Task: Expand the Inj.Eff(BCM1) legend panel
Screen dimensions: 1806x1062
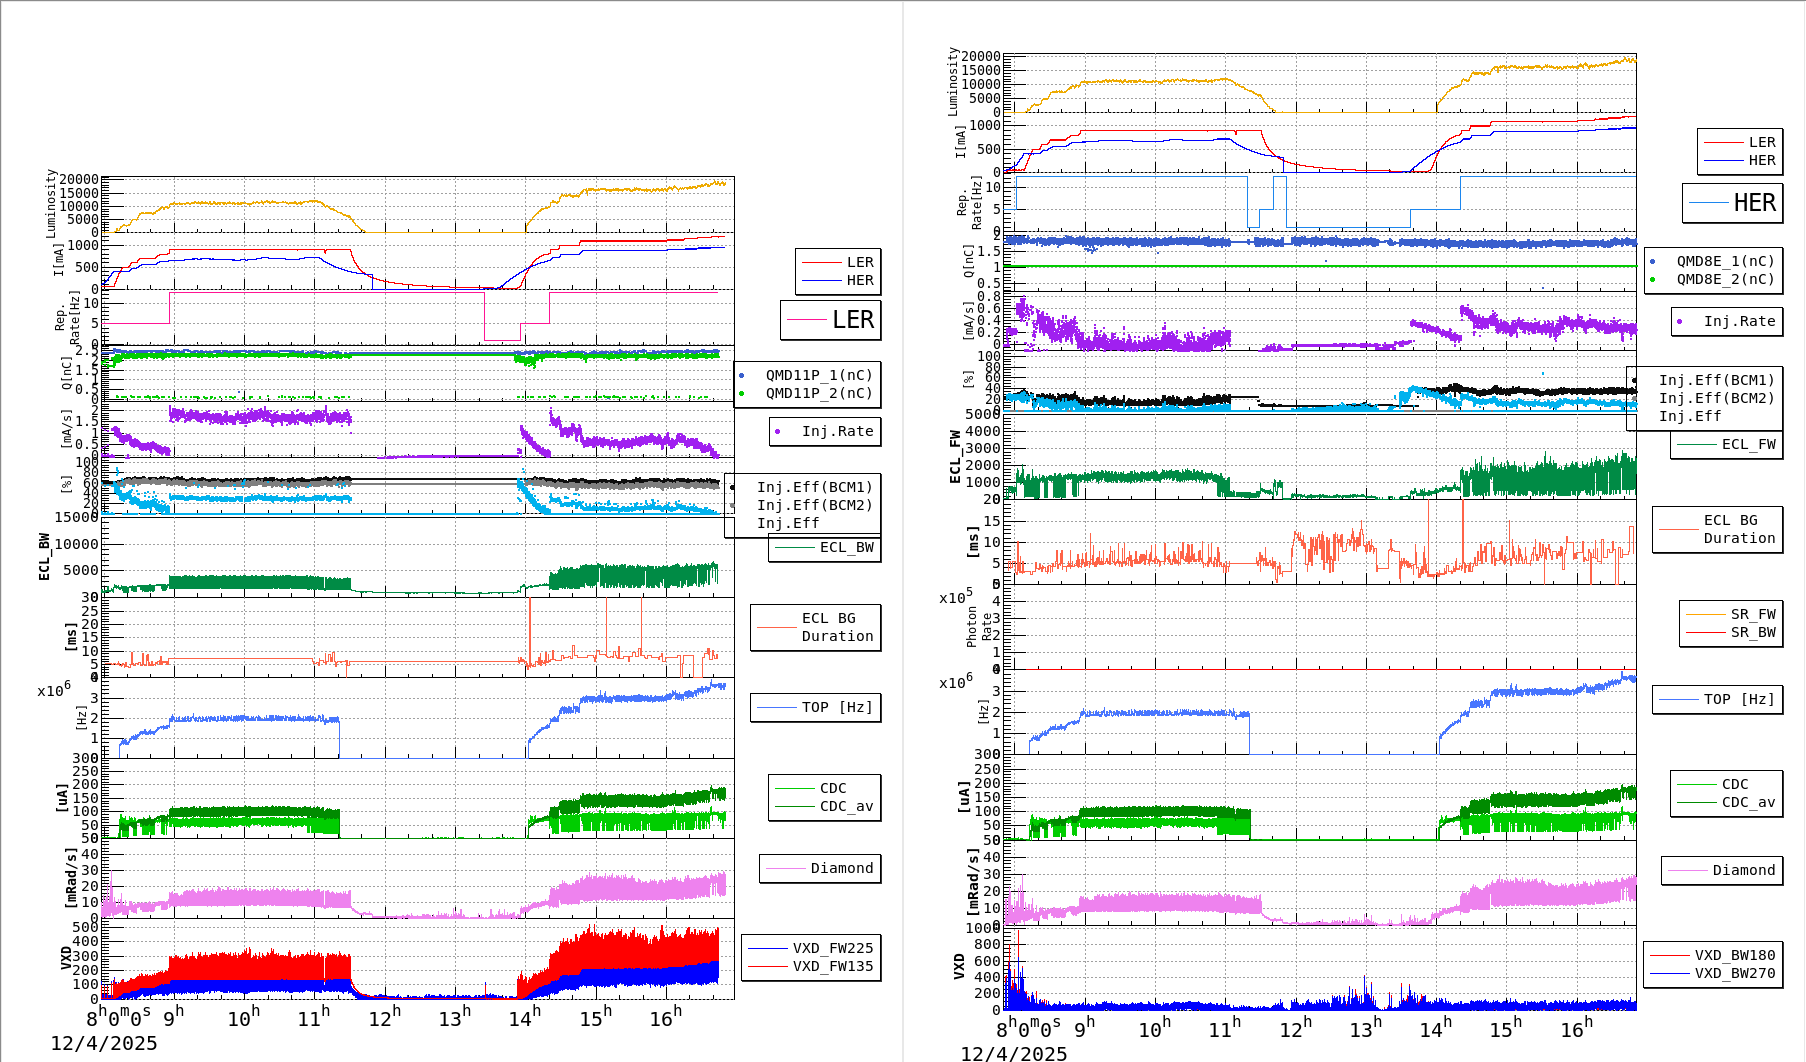Action: click(812, 487)
